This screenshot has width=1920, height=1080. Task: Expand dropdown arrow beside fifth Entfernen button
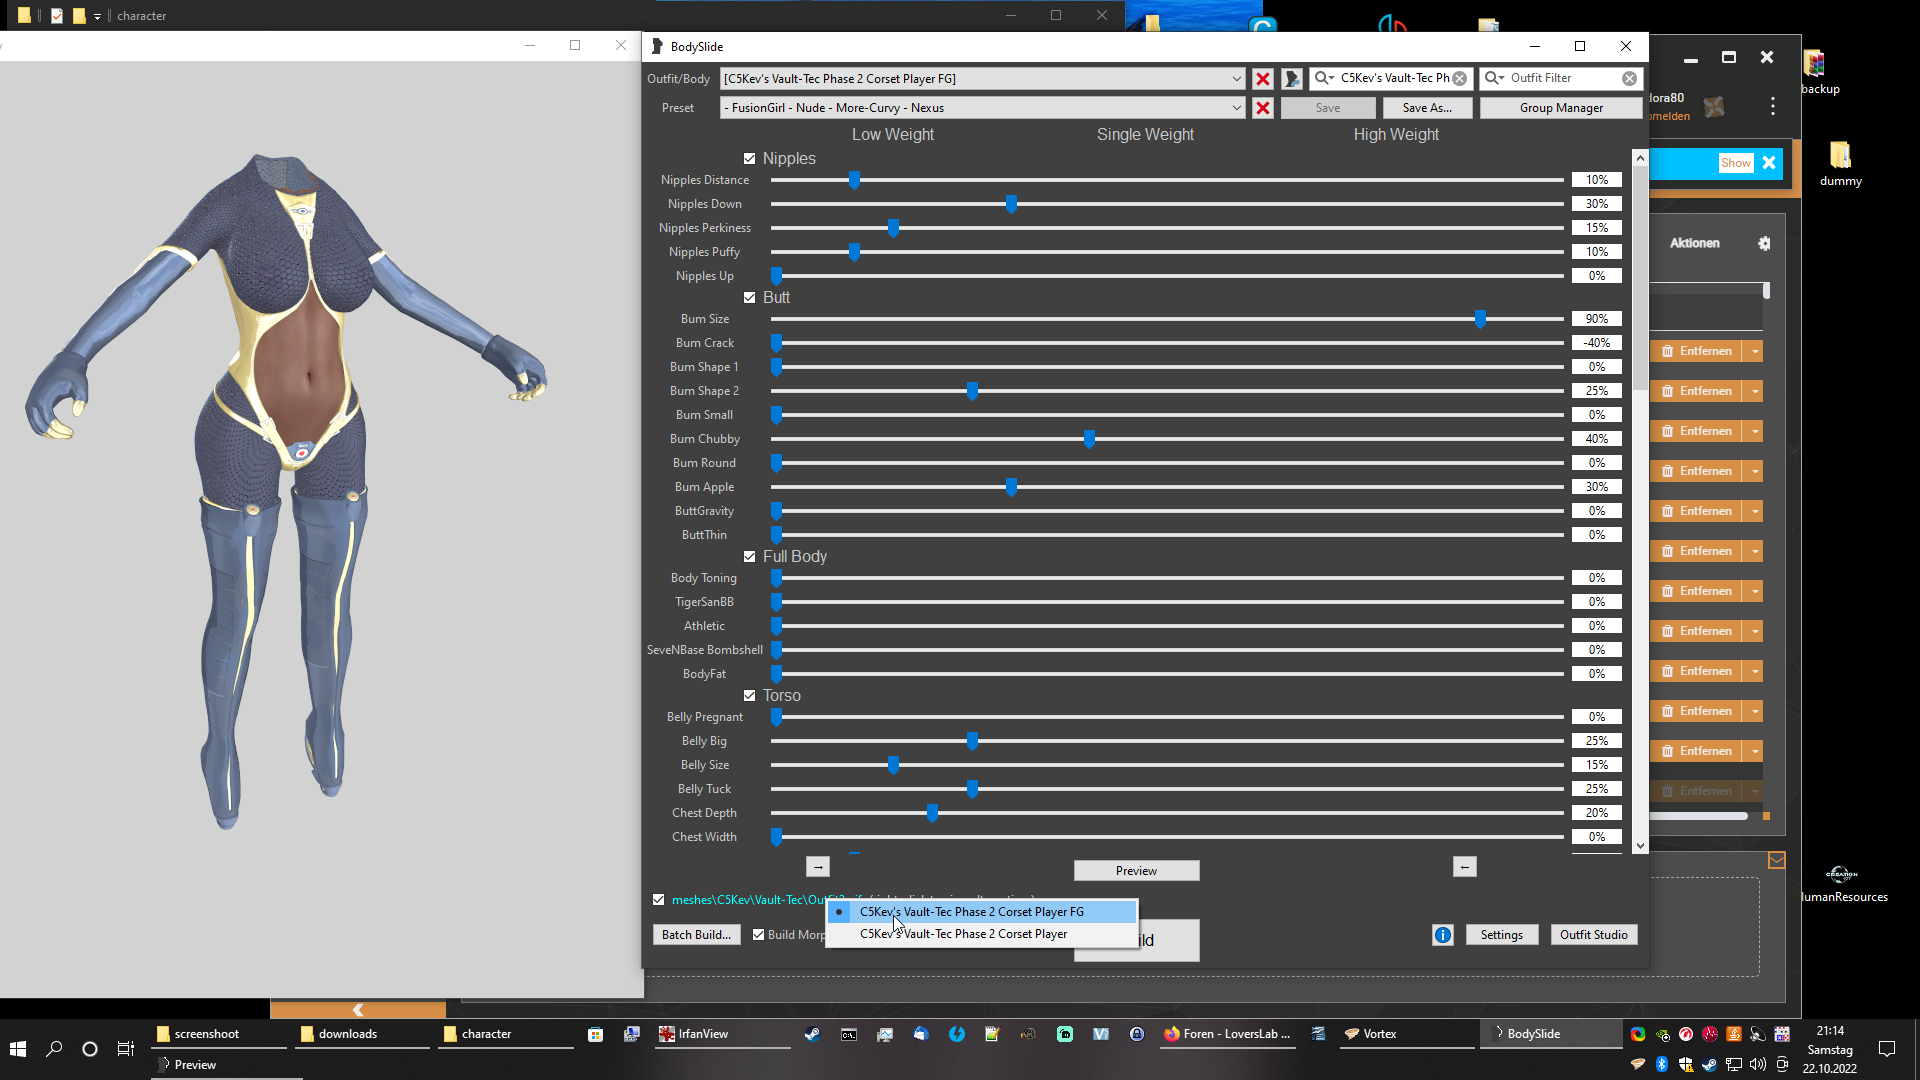(x=1755, y=511)
